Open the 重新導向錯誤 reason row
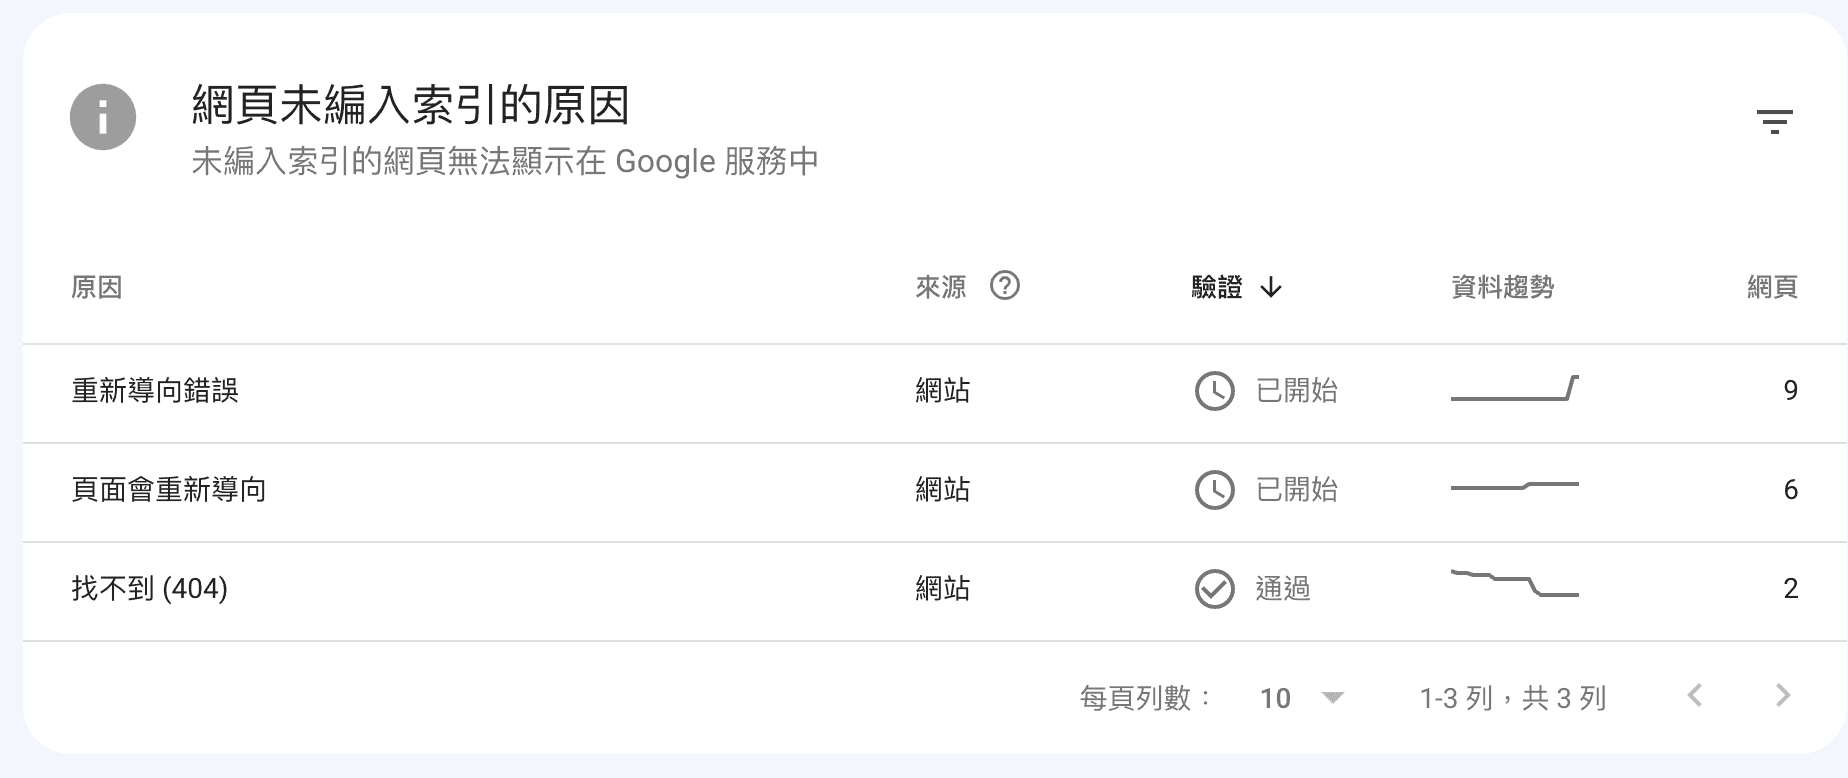 pyautogui.click(x=155, y=391)
